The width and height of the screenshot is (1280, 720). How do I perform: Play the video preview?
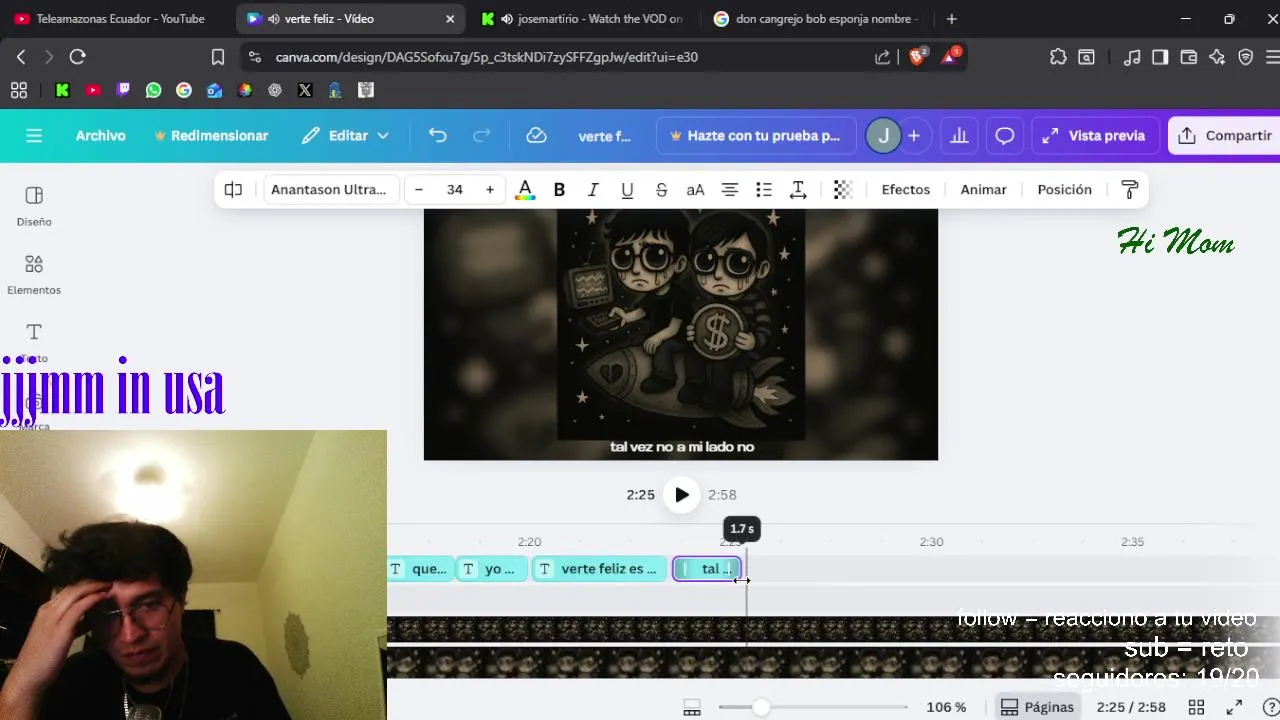tap(682, 495)
